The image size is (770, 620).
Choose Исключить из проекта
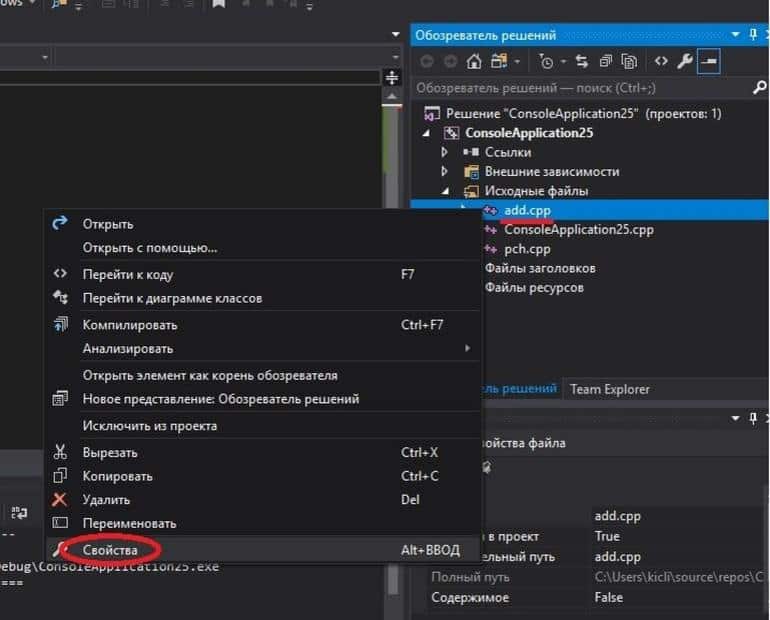tap(263, 426)
